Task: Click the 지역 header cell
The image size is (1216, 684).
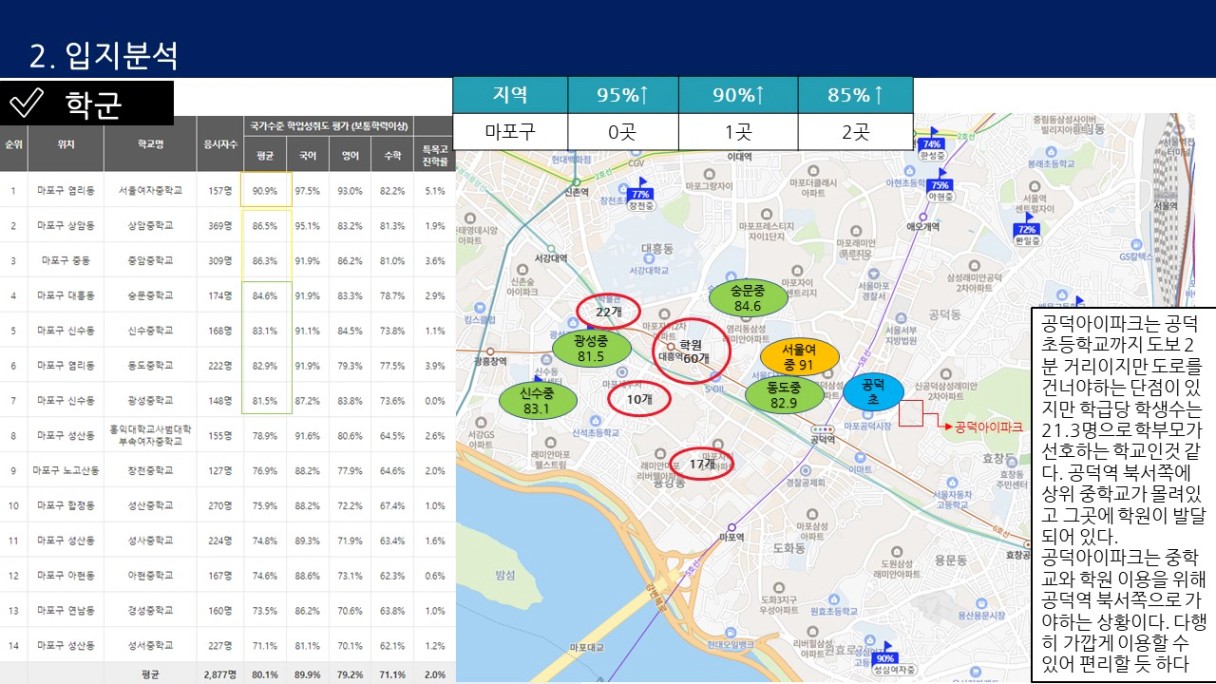Action: click(511, 95)
